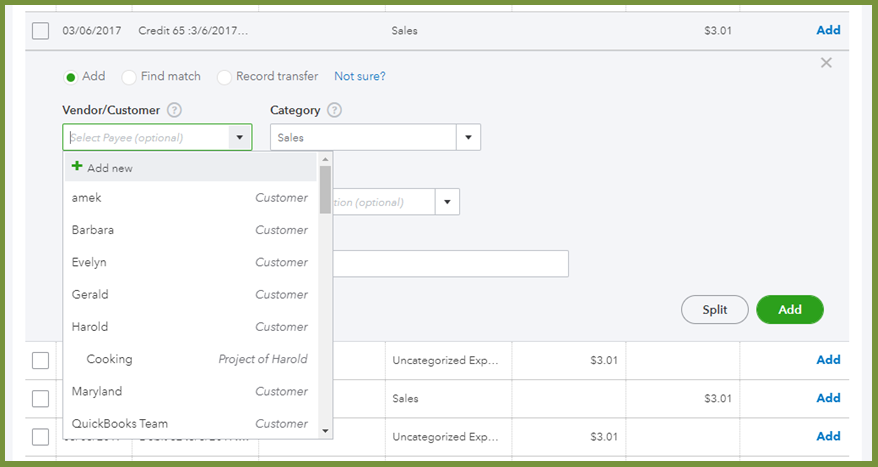This screenshot has width=878, height=467.
Task: Select the Find match radio option
Action: pos(129,77)
